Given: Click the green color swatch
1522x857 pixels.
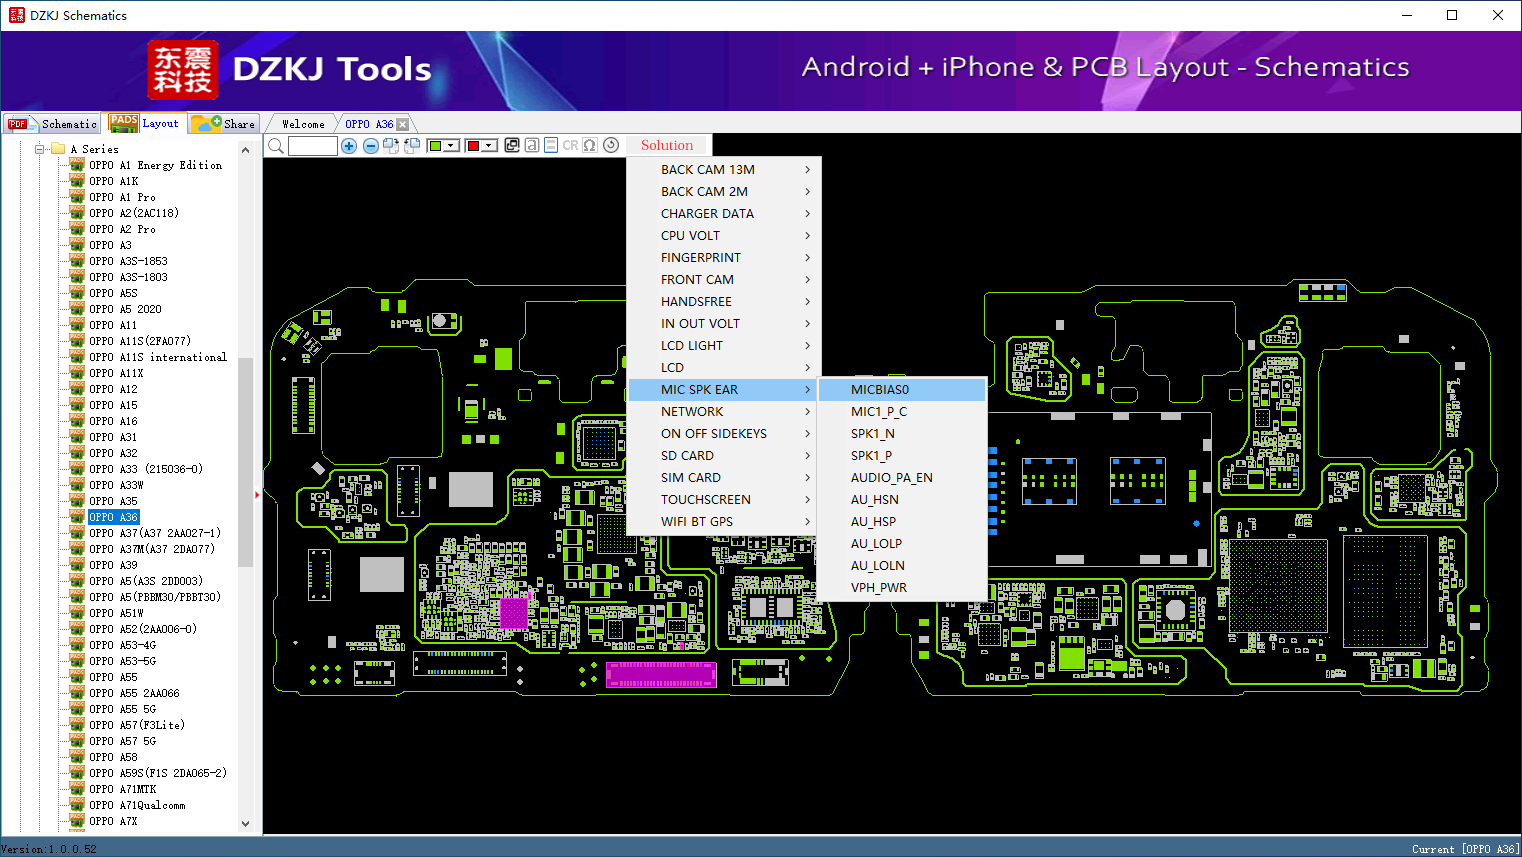Looking at the screenshot, I should click(435, 146).
